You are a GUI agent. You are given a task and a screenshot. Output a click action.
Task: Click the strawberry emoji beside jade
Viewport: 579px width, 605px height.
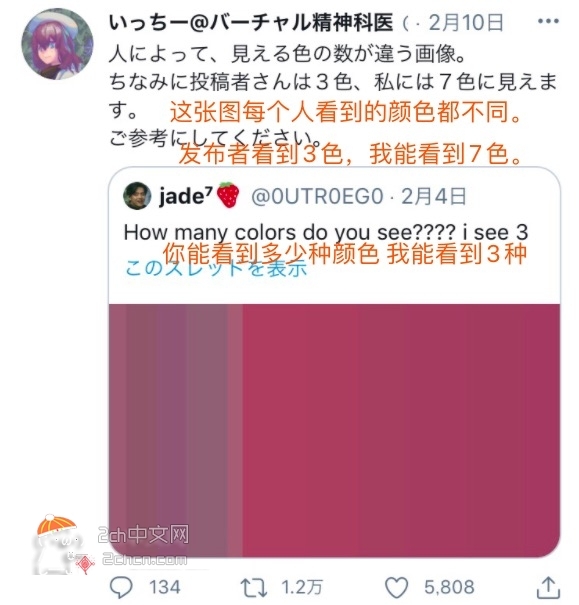pyautogui.click(x=228, y=195)
